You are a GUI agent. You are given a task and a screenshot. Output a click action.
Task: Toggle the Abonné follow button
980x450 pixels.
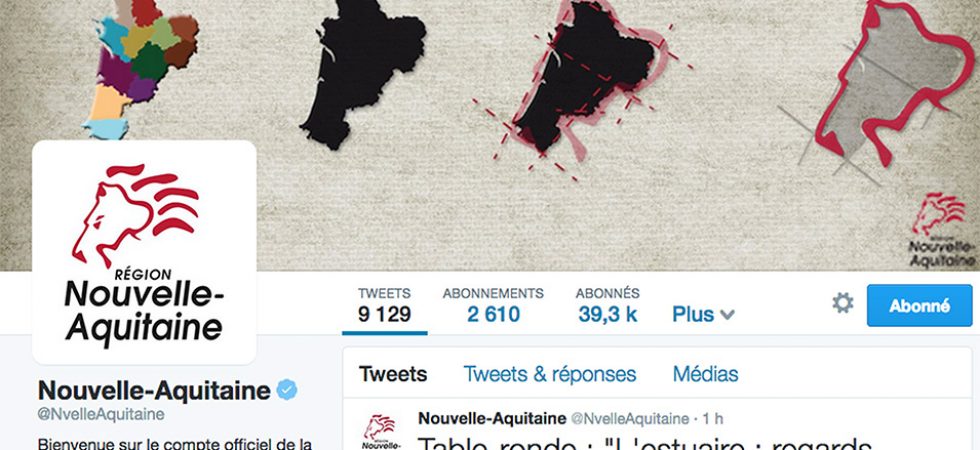919,306
